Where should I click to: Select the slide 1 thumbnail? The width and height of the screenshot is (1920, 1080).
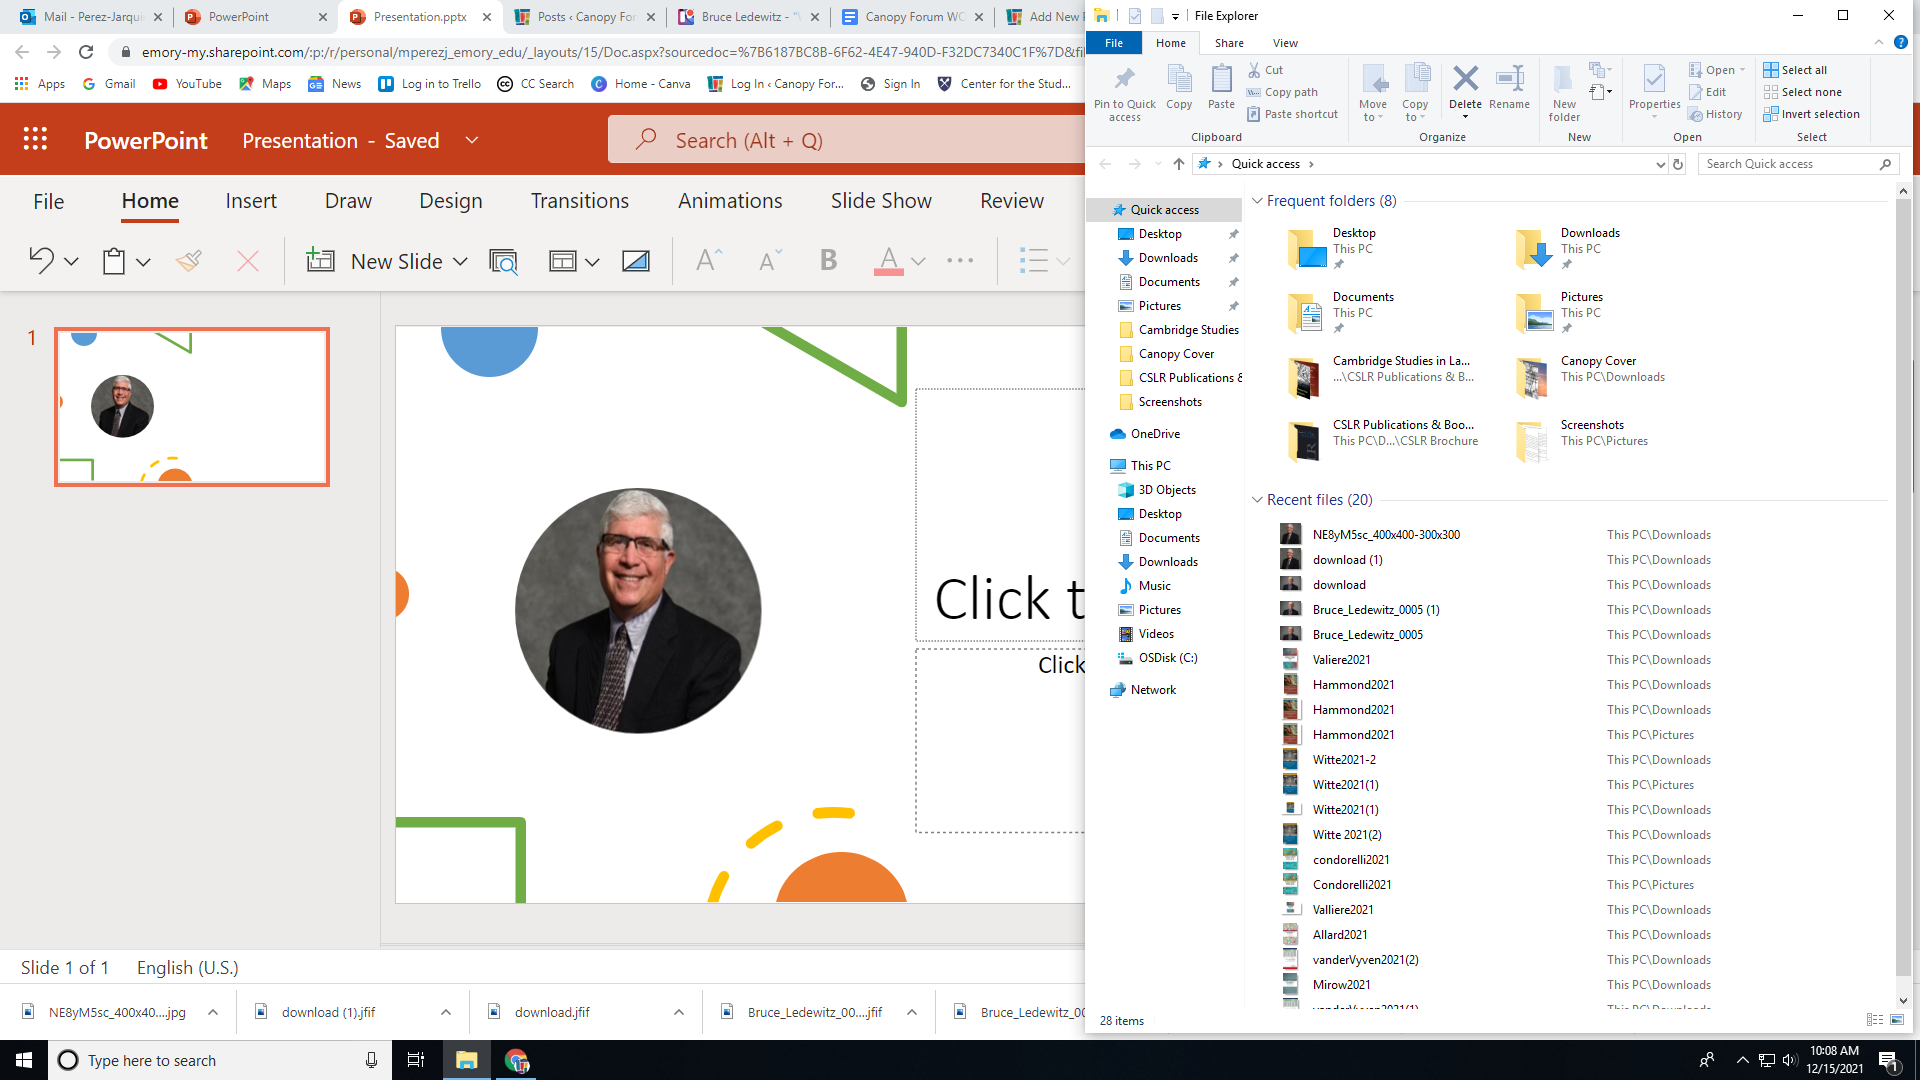pyautogui.click(x=192, y=407)
